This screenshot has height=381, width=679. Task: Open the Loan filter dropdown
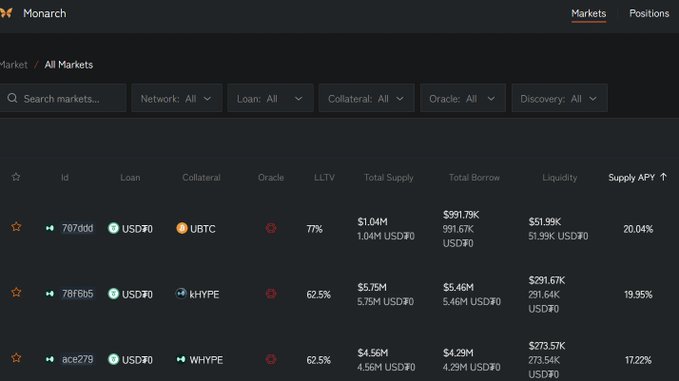[270, 98]
